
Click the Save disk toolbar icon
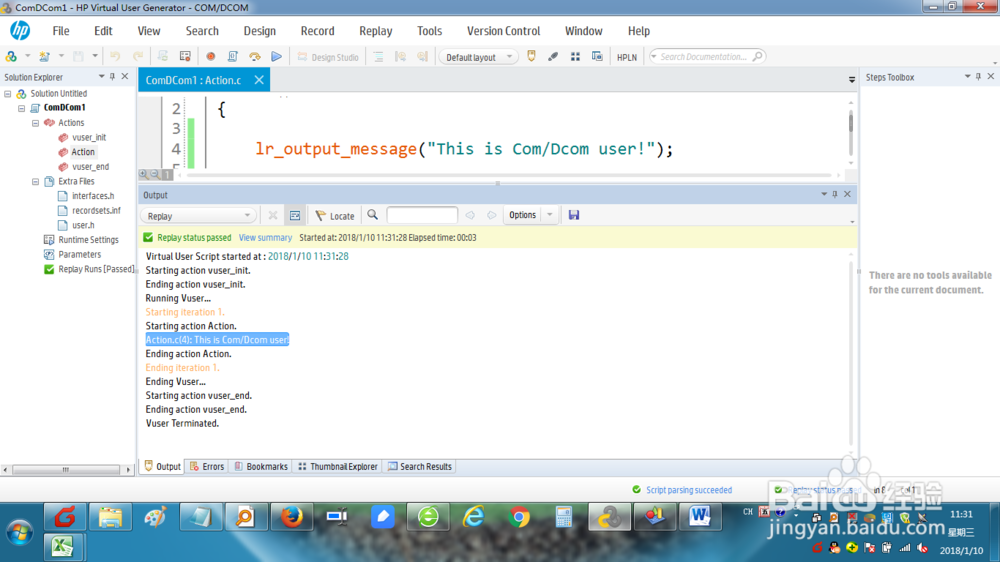click(78, 57)
